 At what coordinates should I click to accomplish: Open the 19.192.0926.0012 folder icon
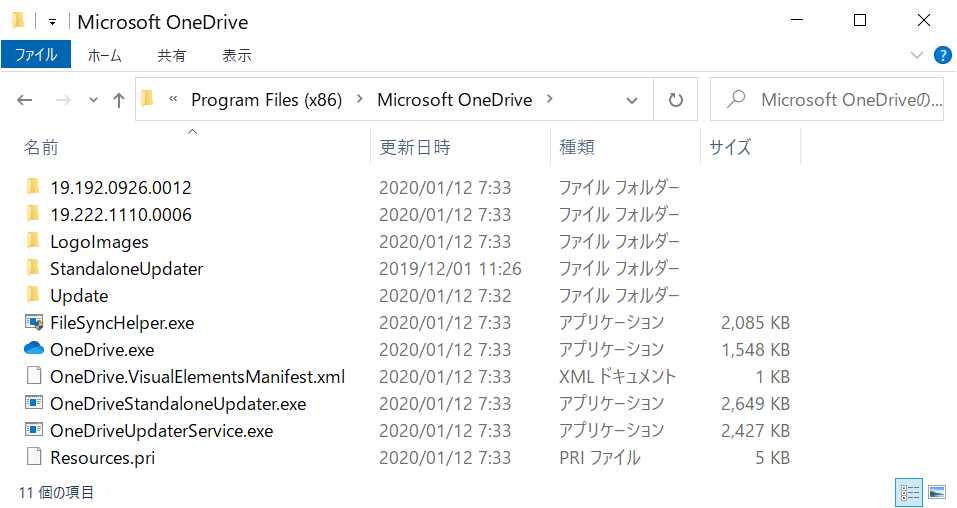[x=33, y=187]
